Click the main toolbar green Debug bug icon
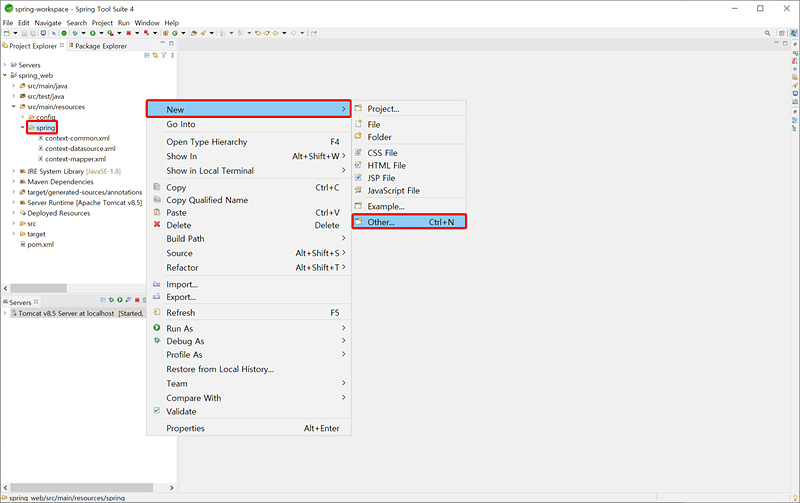800x503 pixels. click(x=75, y=33)
